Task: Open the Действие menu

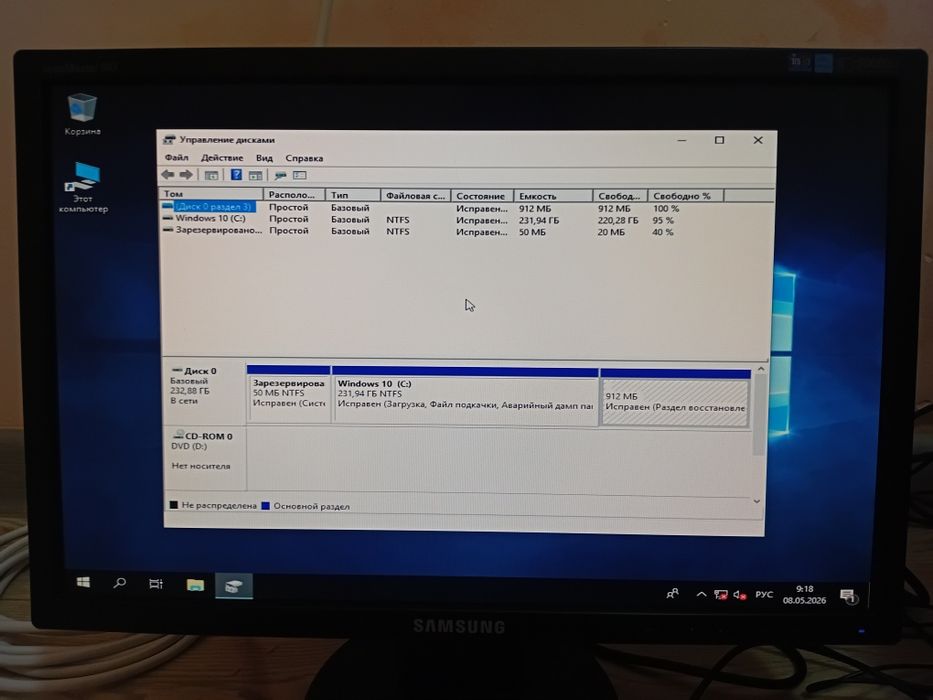Action: (x=222, y=158)
